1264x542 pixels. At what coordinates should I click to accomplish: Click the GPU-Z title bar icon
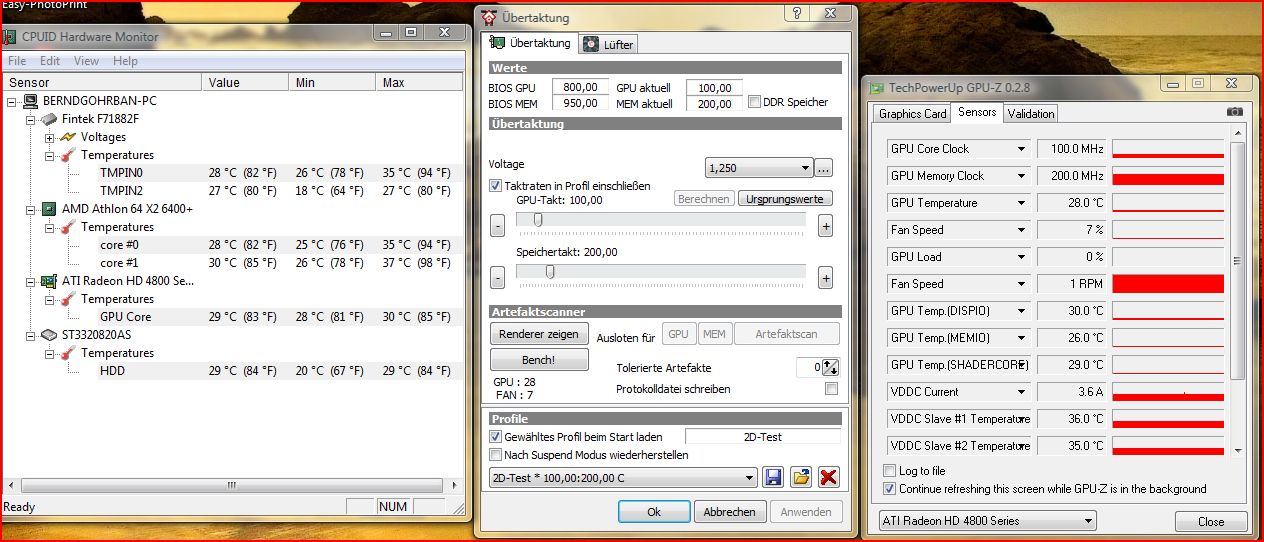coord(877,87)
